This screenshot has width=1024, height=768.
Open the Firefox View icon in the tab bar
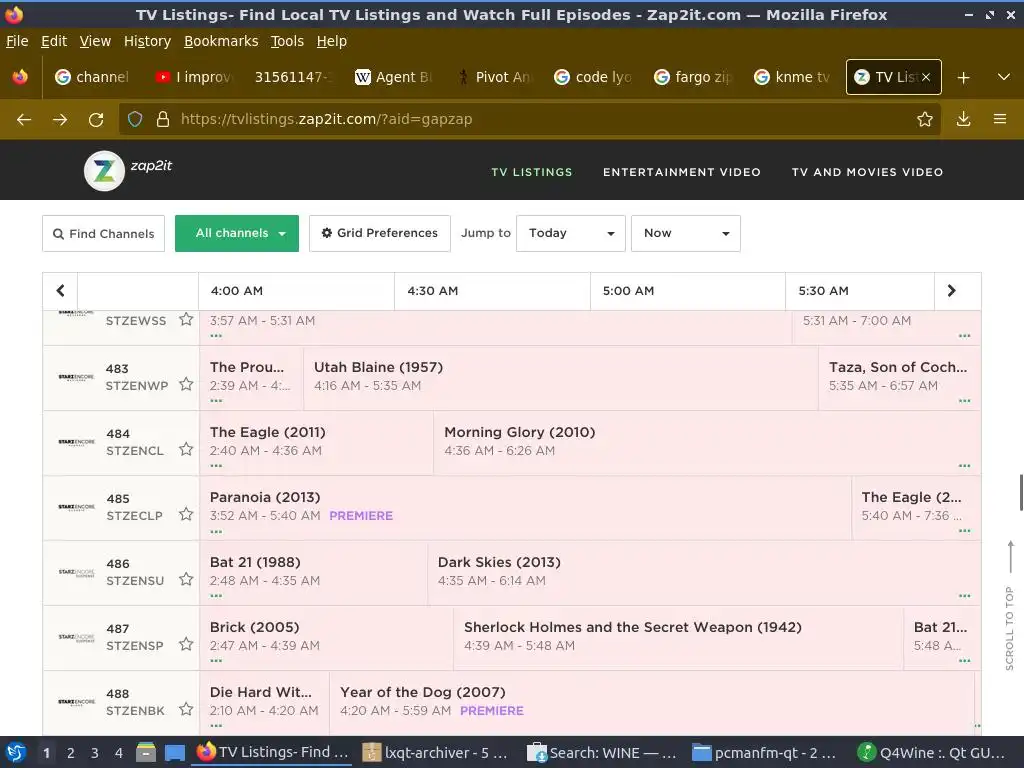[20, 77]
